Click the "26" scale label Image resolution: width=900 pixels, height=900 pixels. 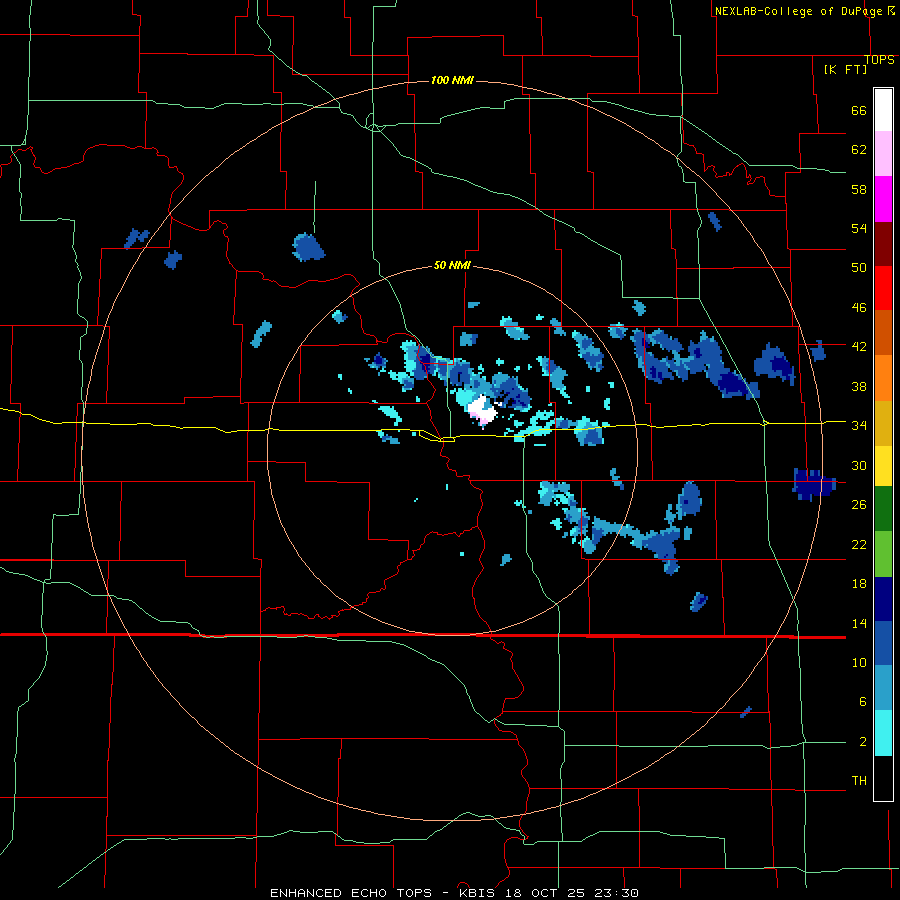coord(859,505)
